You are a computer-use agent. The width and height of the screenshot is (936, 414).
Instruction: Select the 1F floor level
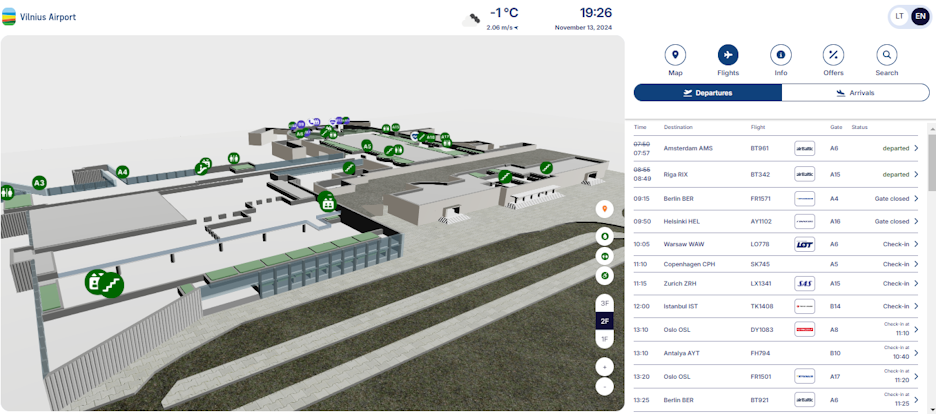[x=604, y=339]
